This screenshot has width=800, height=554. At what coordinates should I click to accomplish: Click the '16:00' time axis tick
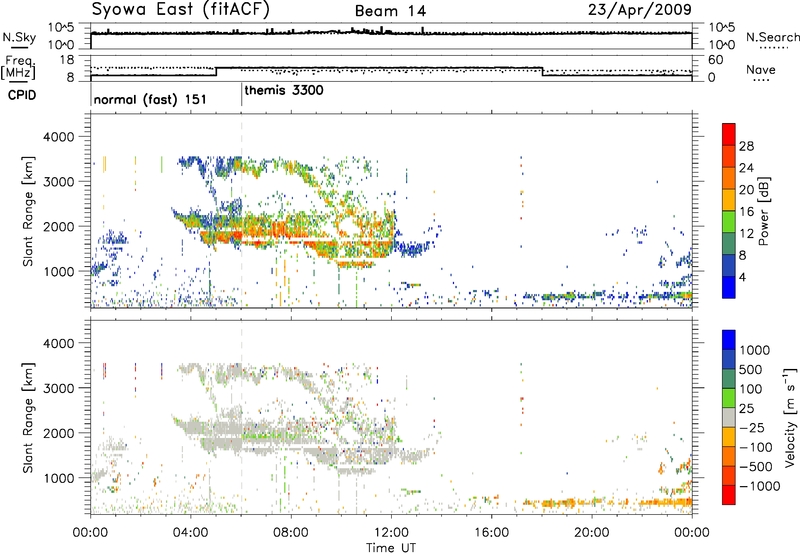(492, 533)
